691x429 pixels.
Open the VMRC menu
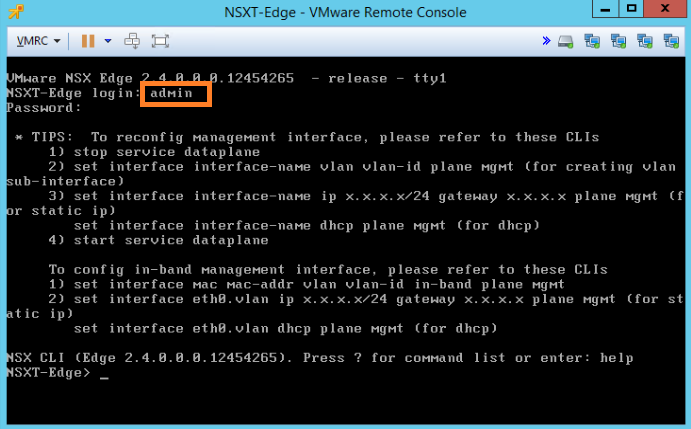pos(38,42)
